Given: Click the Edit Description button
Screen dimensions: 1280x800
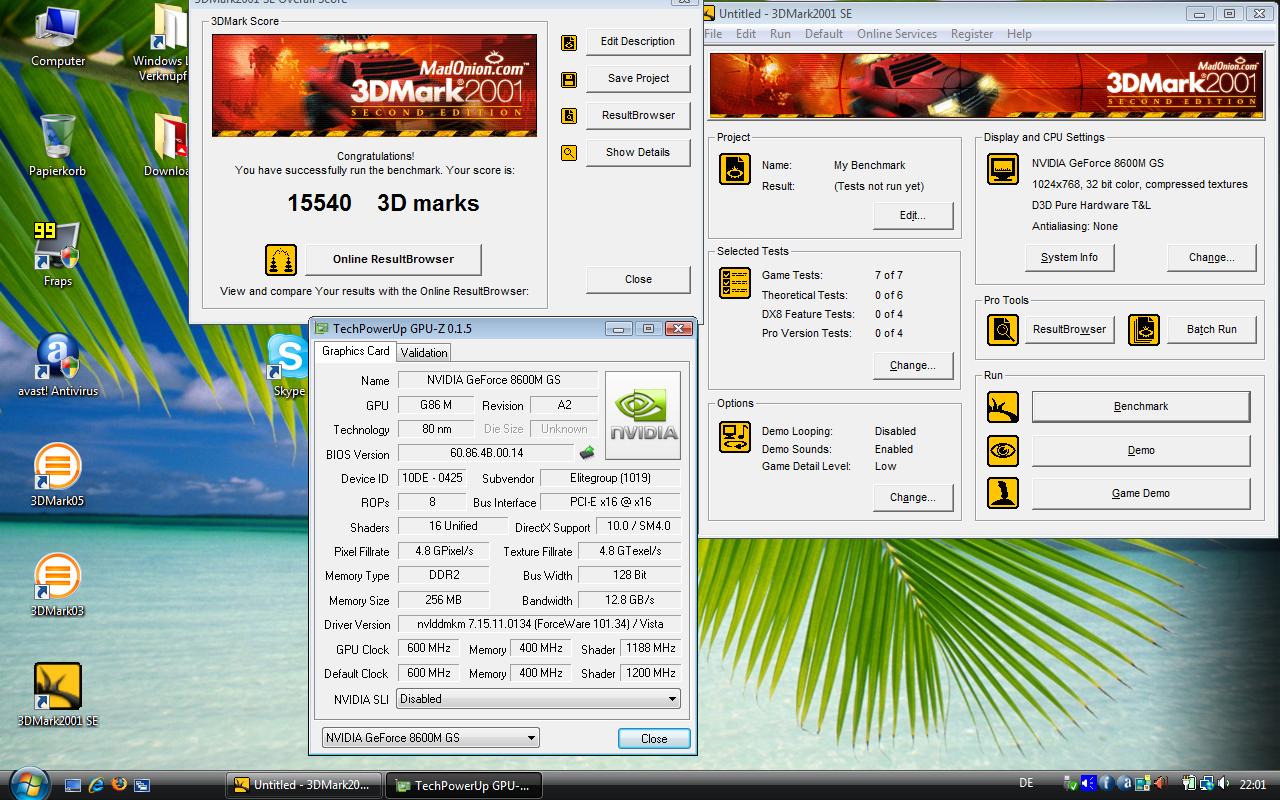Looking at the screenshot, I should [x=638, y=42].
